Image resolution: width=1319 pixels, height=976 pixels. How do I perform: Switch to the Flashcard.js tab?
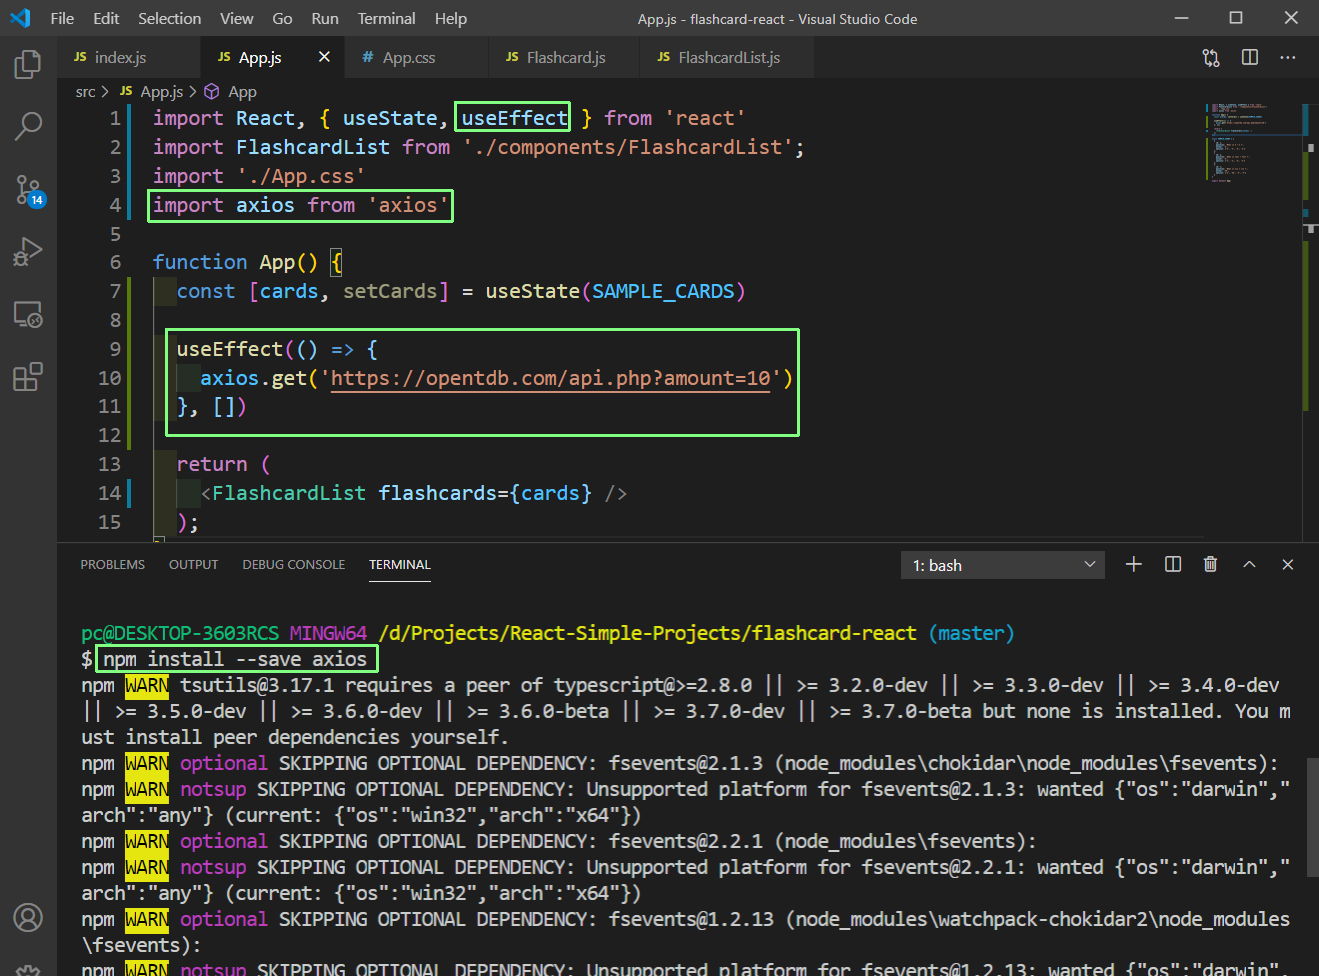(565, 58)
